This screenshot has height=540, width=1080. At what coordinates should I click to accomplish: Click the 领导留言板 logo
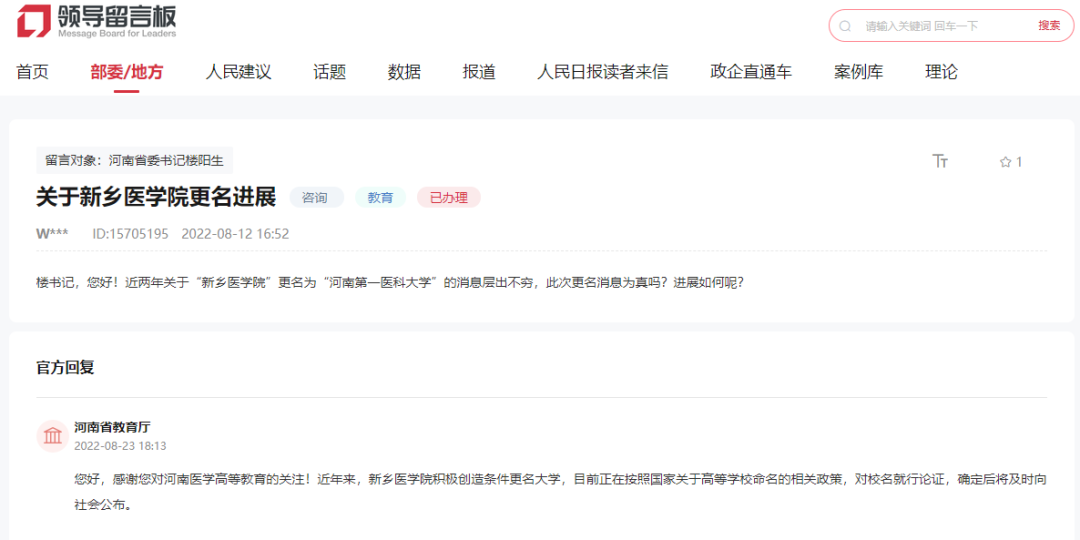(x=97, y=21)
